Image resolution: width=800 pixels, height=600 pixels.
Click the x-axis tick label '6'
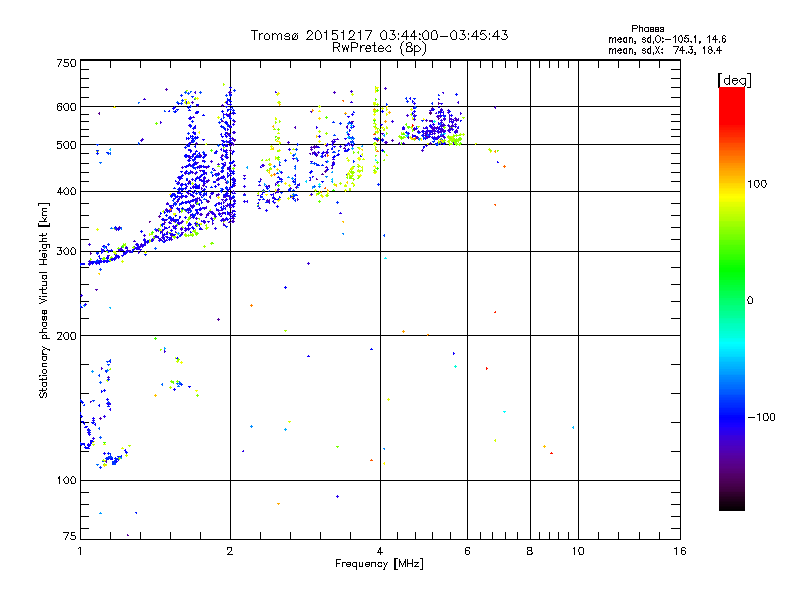[x=467, y=551]
